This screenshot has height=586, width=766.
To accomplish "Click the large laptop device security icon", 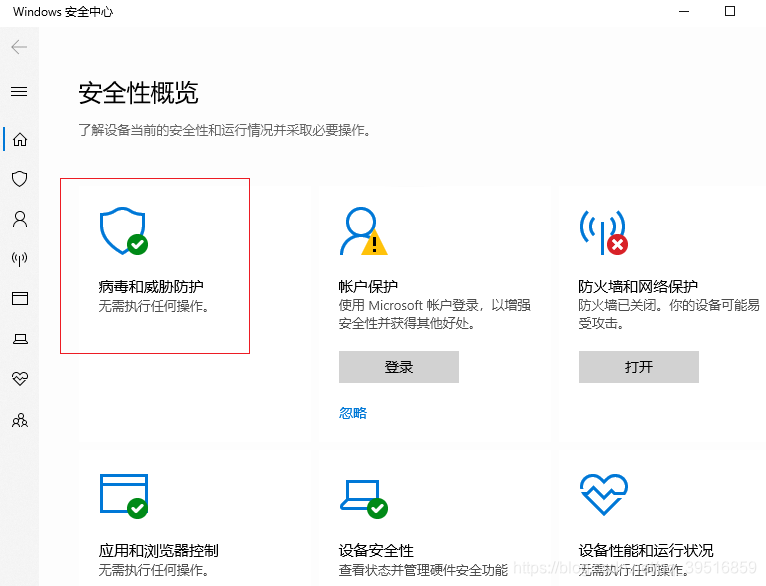I will (364, 499).
